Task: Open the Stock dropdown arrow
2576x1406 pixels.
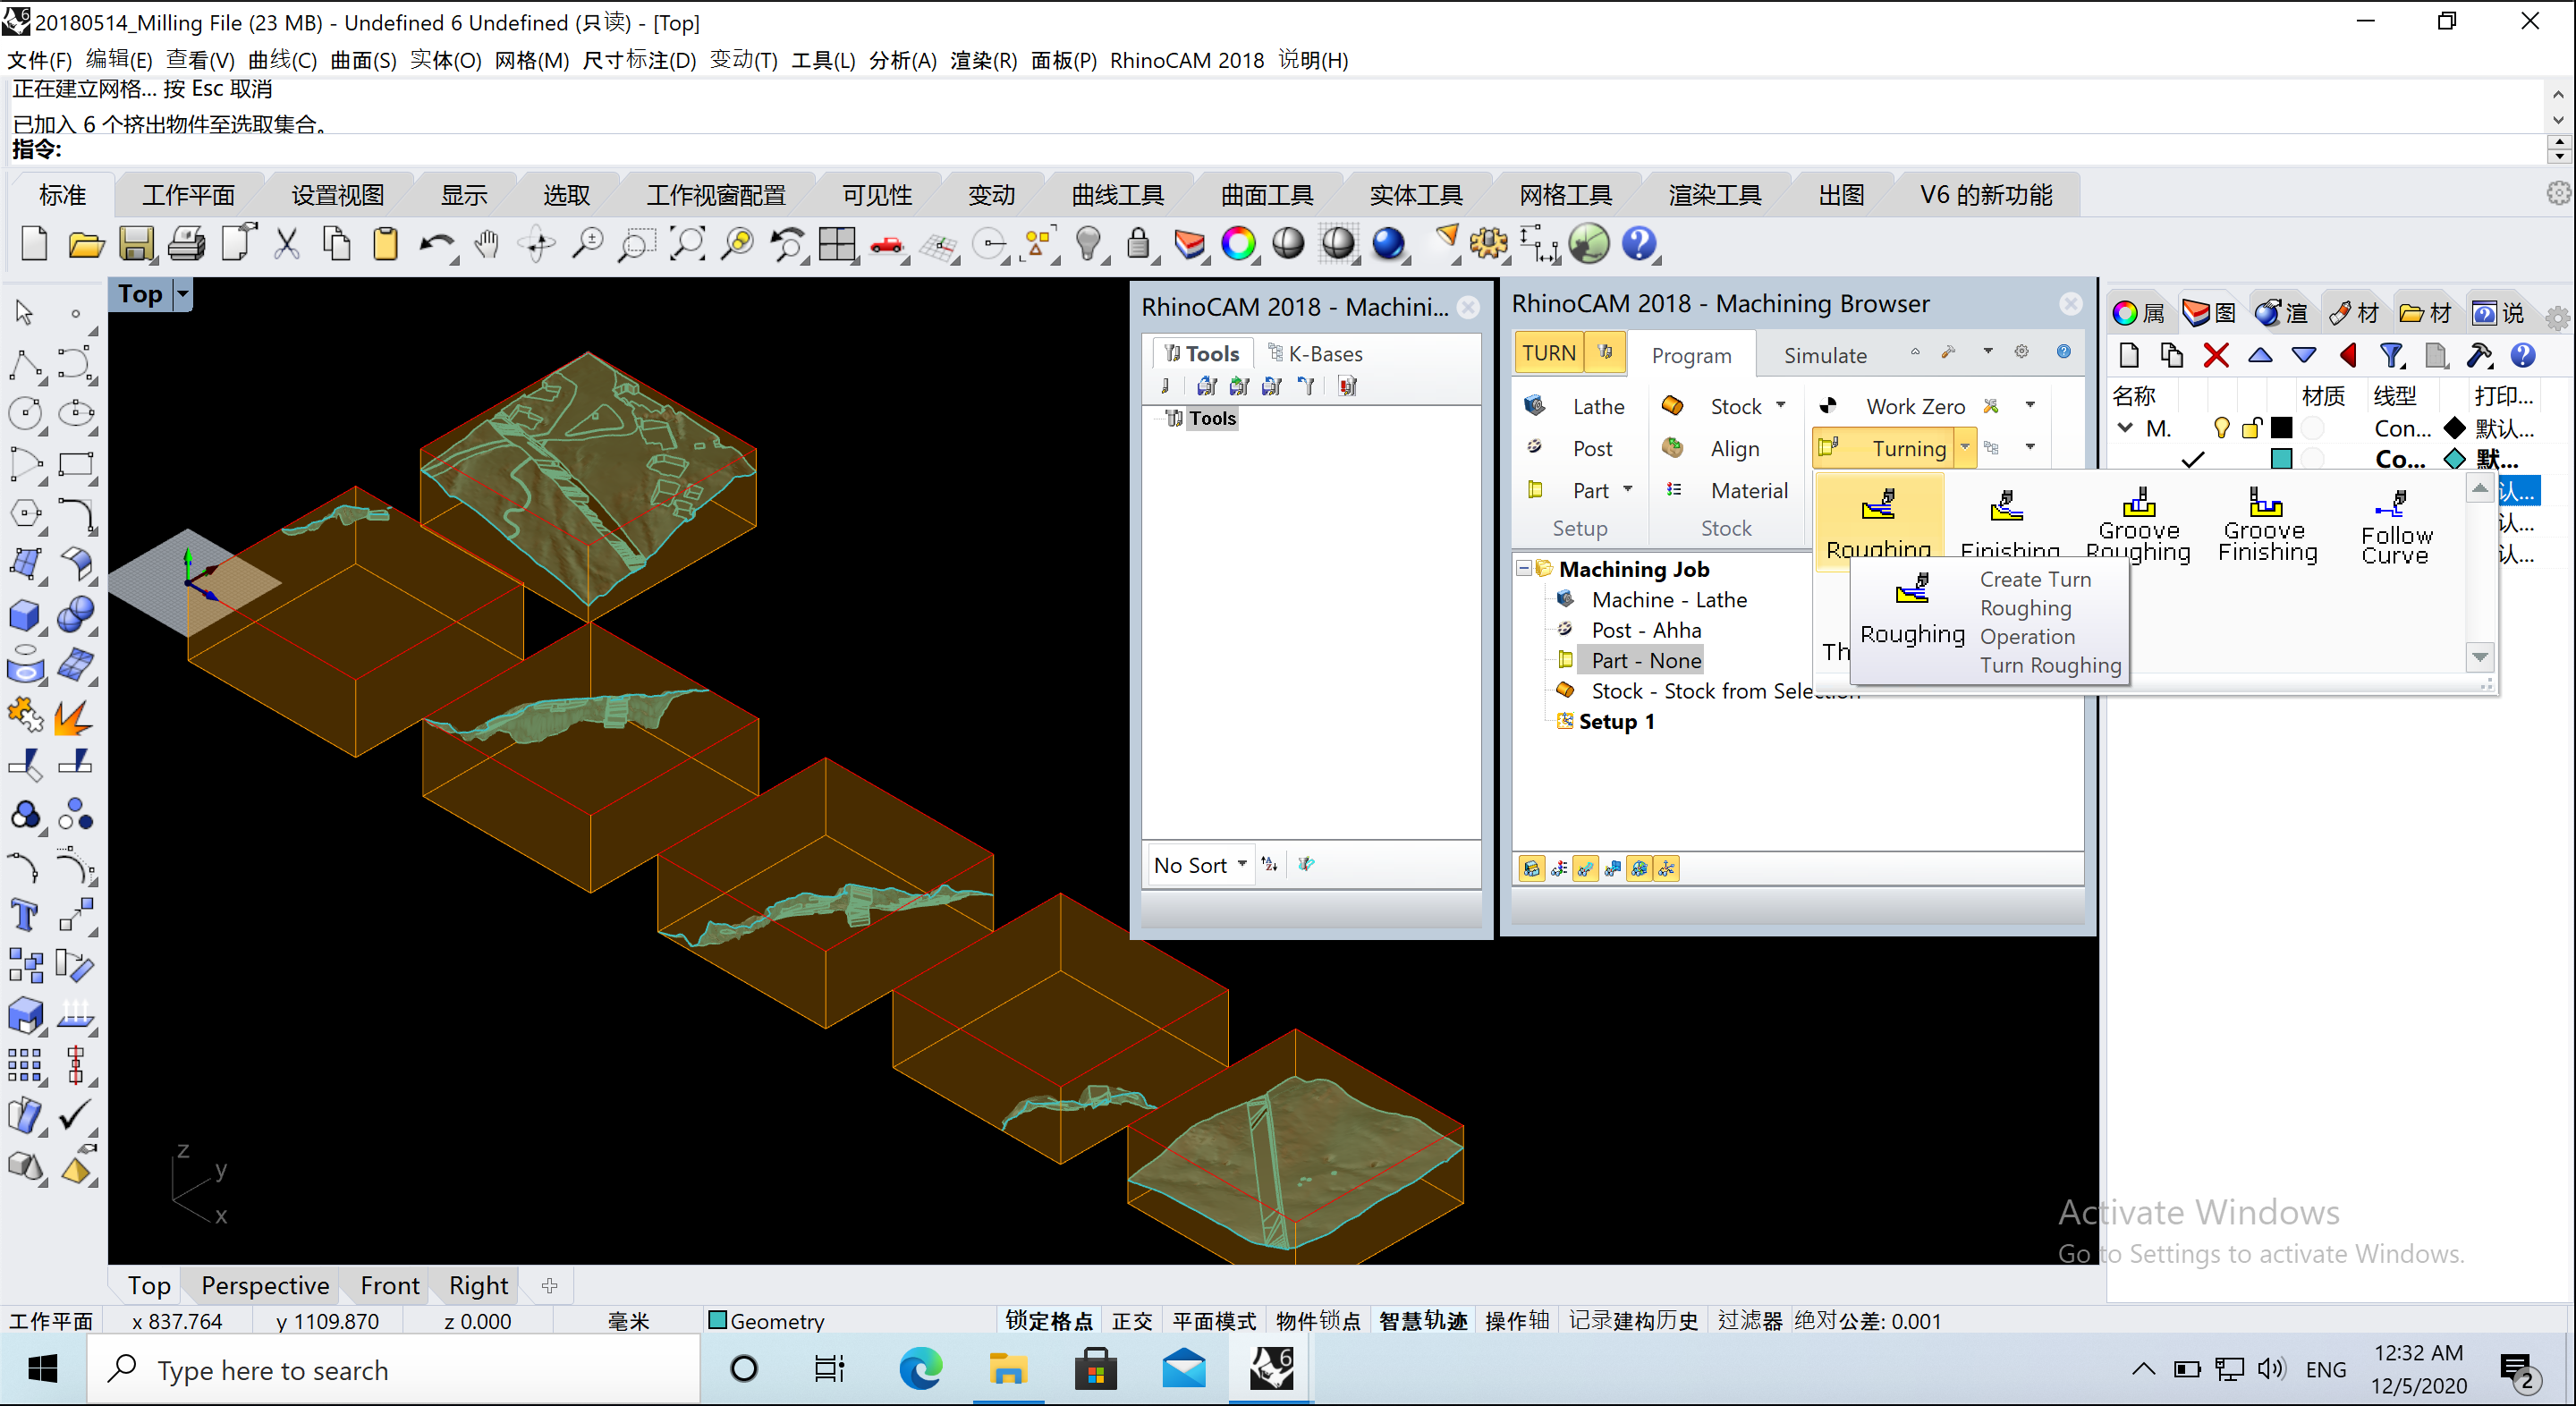Action: coord(1781,406)
